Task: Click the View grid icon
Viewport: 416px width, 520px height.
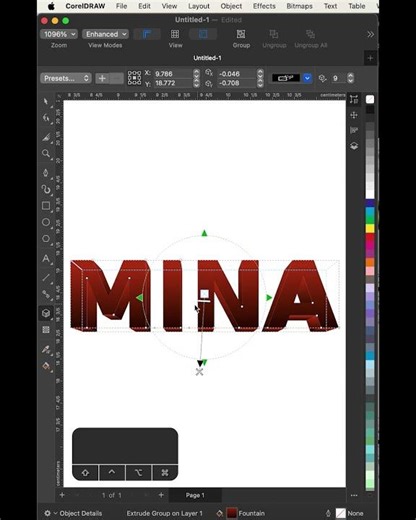Action: pos(175,34)
